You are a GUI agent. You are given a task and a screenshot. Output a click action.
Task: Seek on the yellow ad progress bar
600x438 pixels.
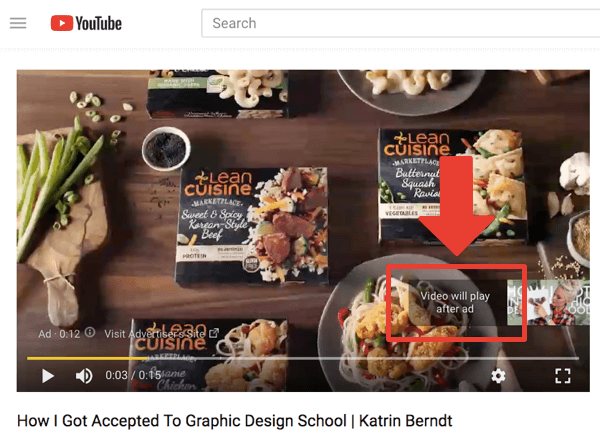point(303,358)
